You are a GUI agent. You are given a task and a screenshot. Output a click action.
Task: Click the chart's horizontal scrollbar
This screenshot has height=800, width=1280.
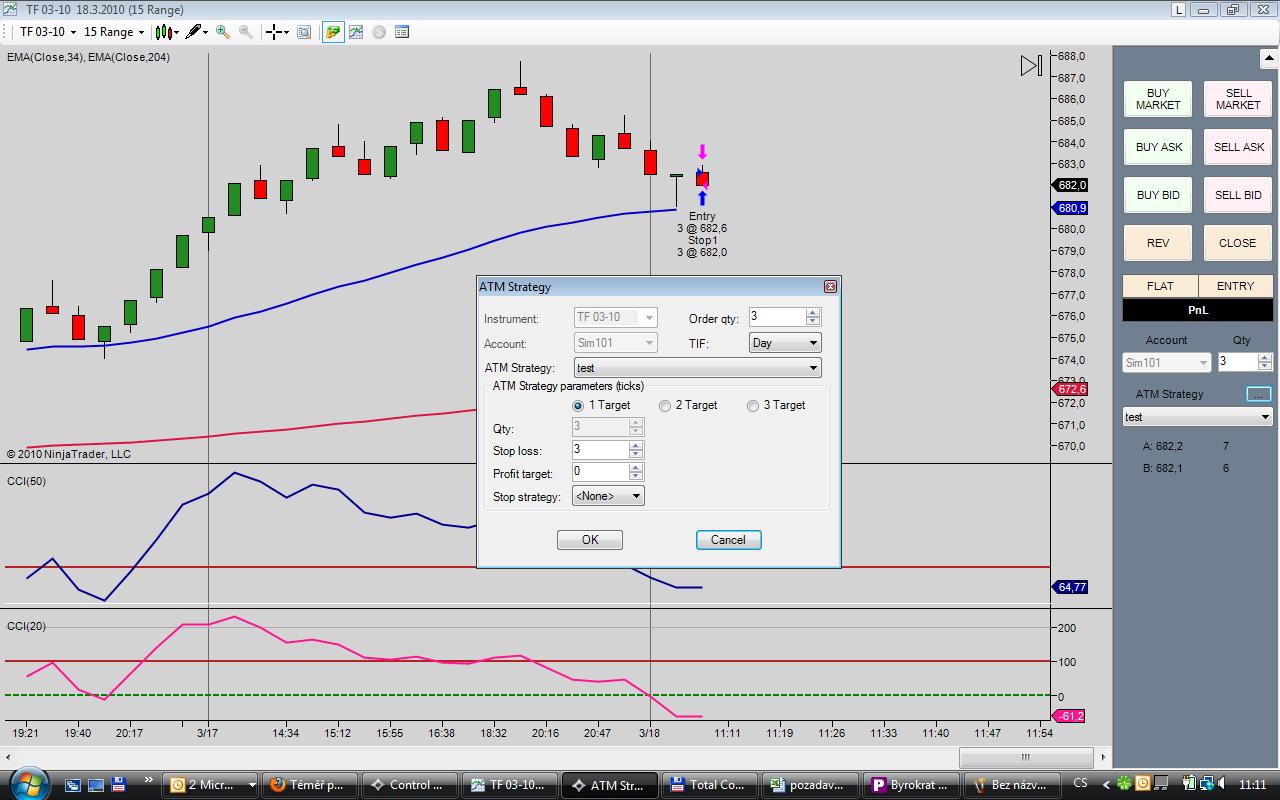pos(1025,757)
